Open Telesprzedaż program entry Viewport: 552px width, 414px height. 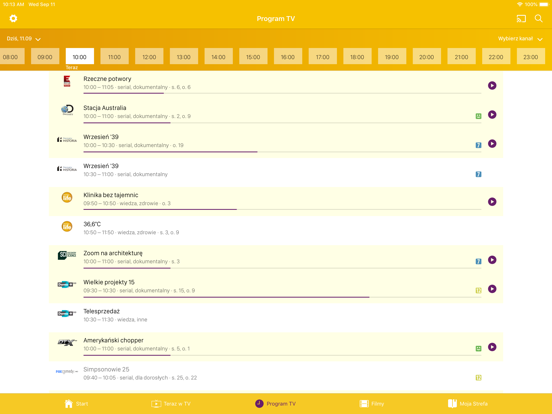coord(276,318)
